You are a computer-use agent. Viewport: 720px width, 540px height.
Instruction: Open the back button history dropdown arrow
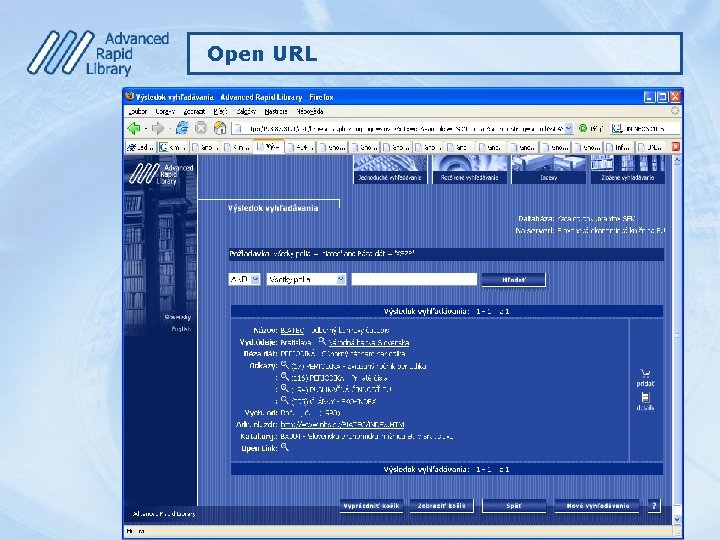coord(146,129)
